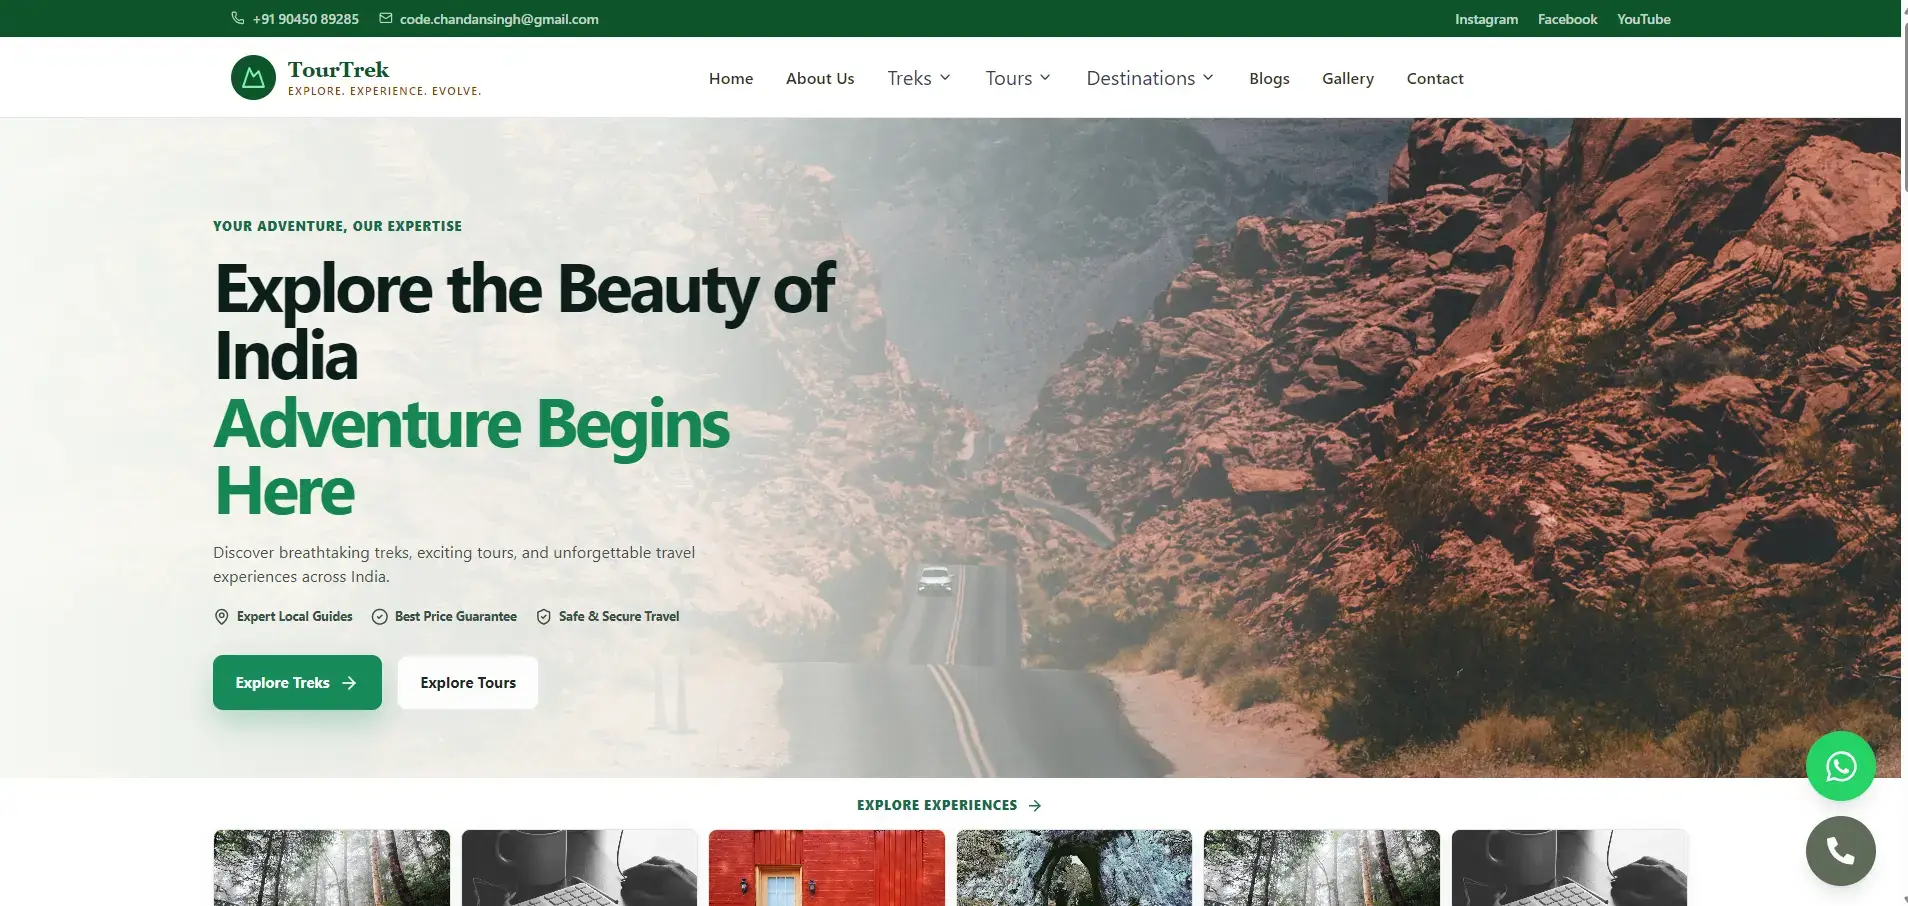Open the first forest experience thumbnail
This screenshot has width=1908, height=906.
pos(332,868)
